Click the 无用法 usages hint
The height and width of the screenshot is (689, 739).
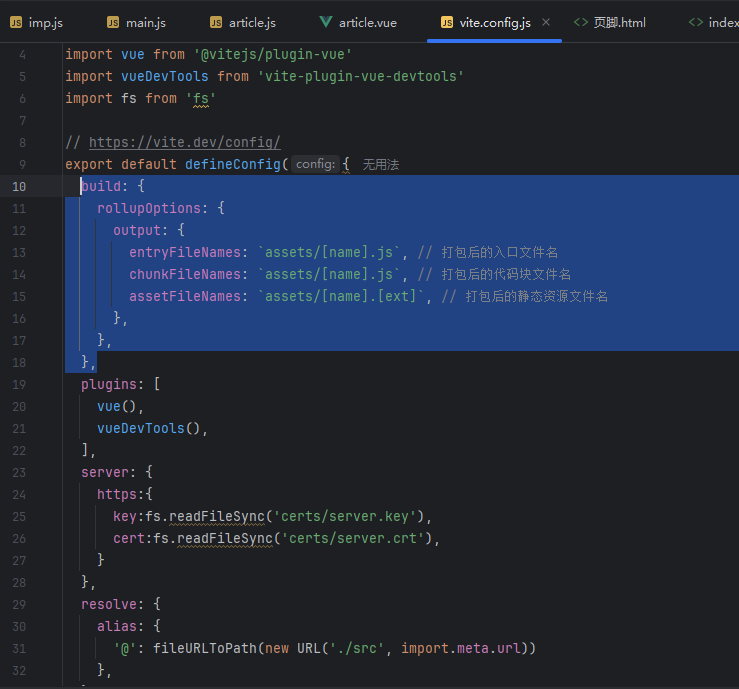[381, 164]
